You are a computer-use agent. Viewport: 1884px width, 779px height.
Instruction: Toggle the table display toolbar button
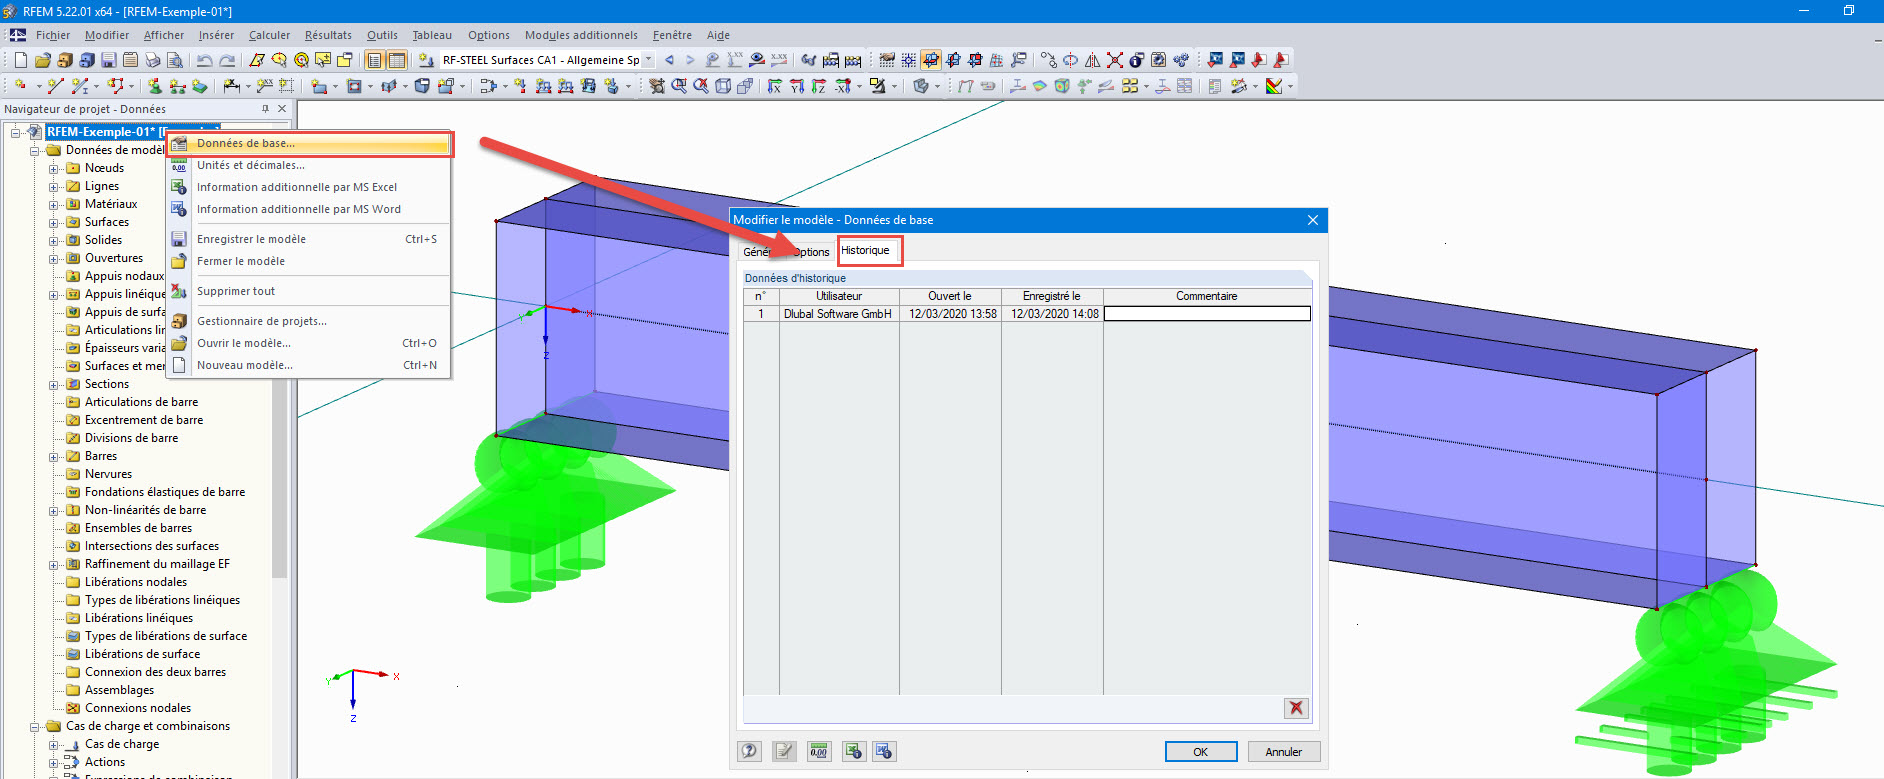click(x=397, y=60)
